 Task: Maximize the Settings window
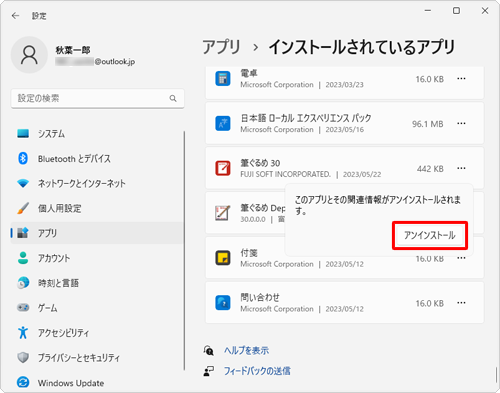[x=456, y=11]
